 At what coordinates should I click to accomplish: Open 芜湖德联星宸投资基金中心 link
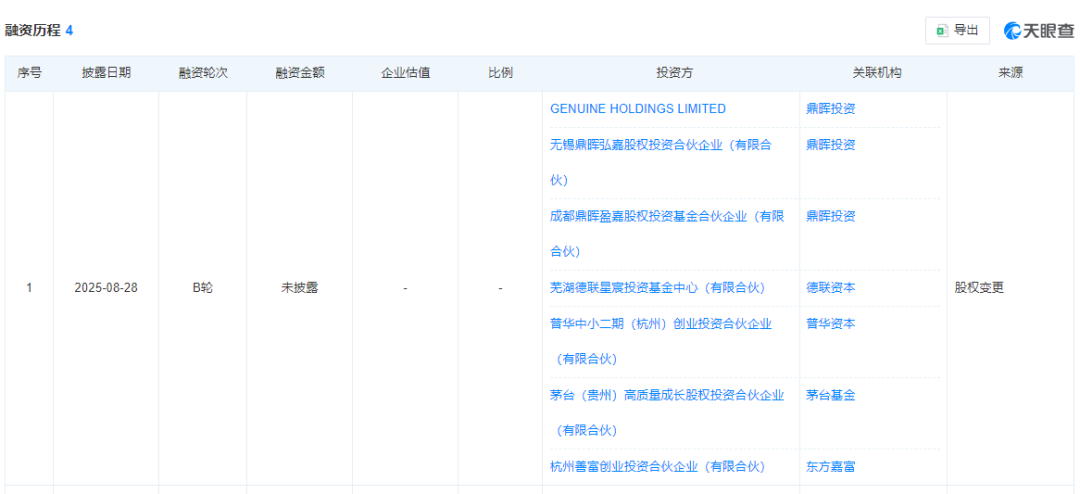(x=658, y=288)
